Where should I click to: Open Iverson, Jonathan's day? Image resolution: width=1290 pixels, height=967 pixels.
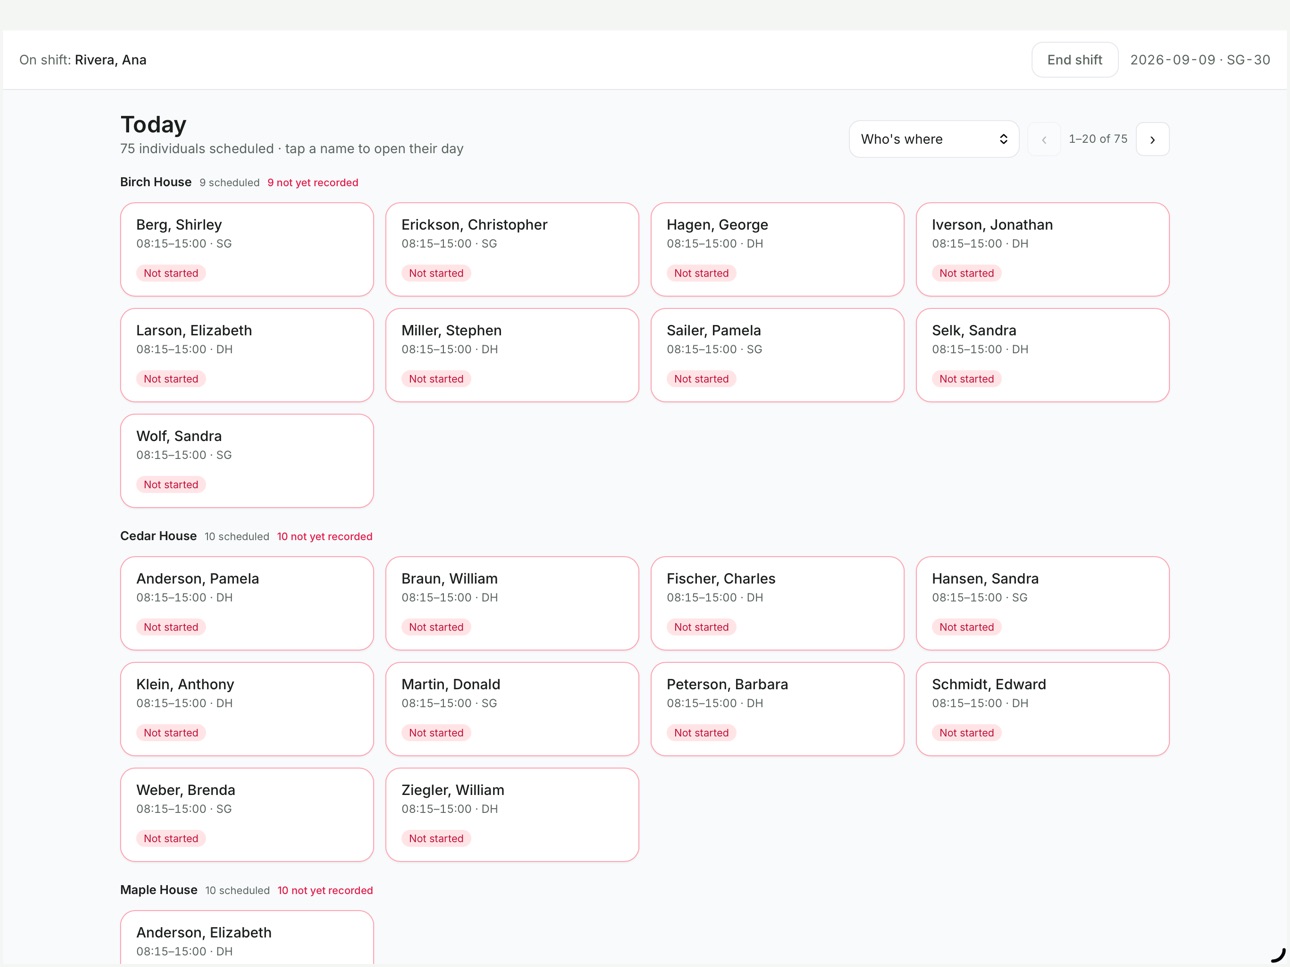coord(1042,249)
